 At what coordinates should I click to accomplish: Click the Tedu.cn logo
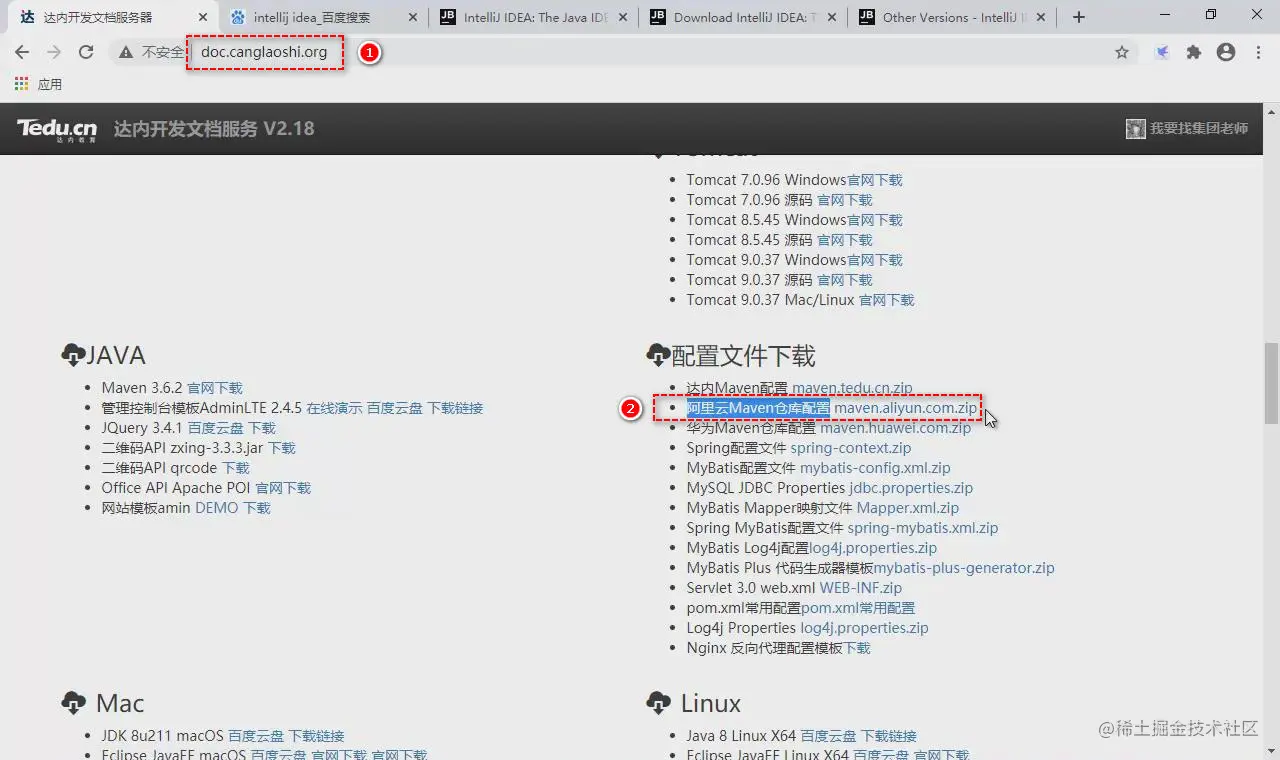click(56, 129)
